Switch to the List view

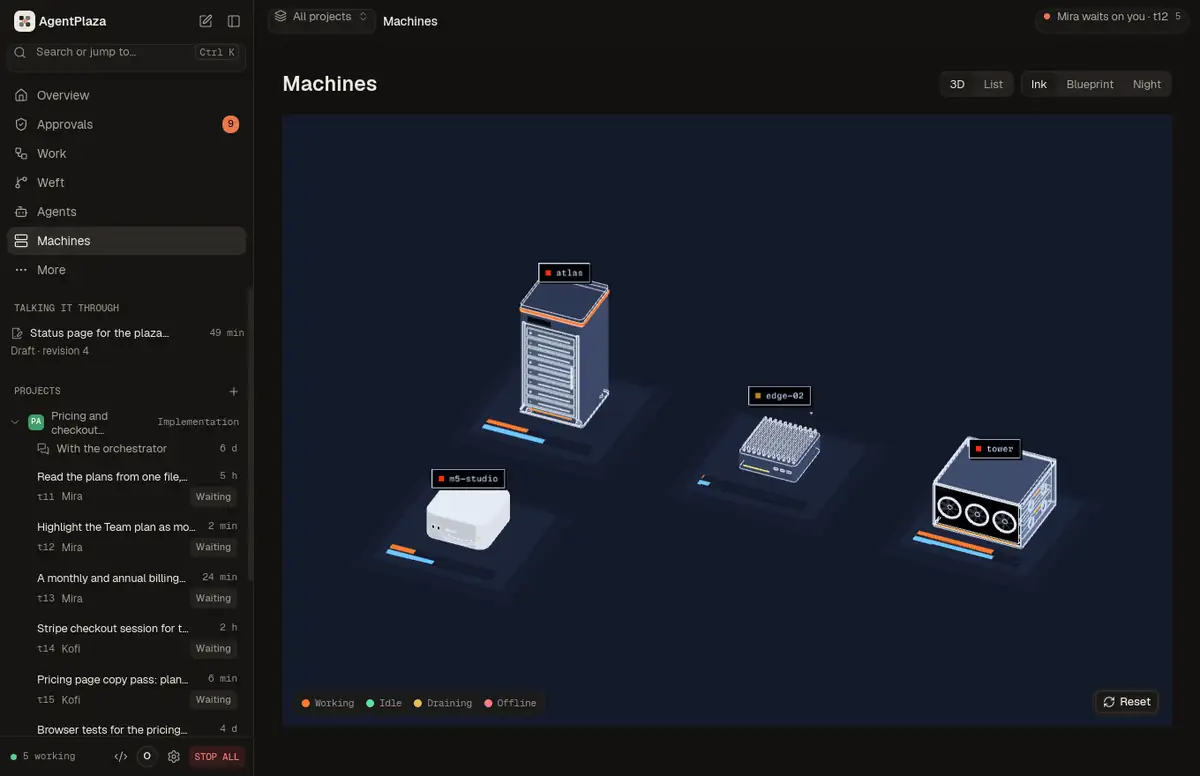coord(993,84)
